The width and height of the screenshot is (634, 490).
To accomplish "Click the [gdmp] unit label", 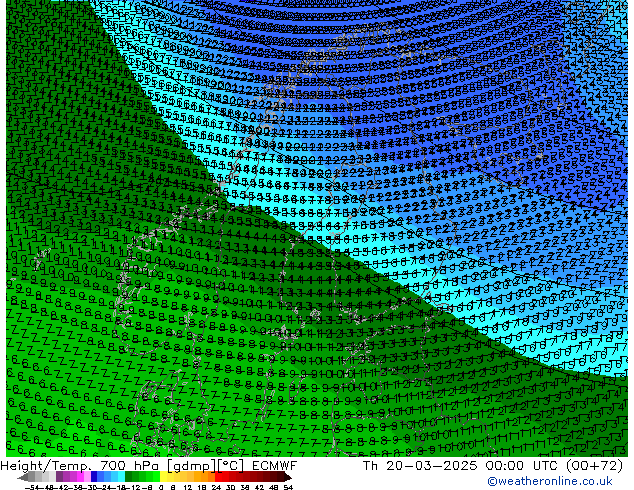I will (x=191, y=466).
